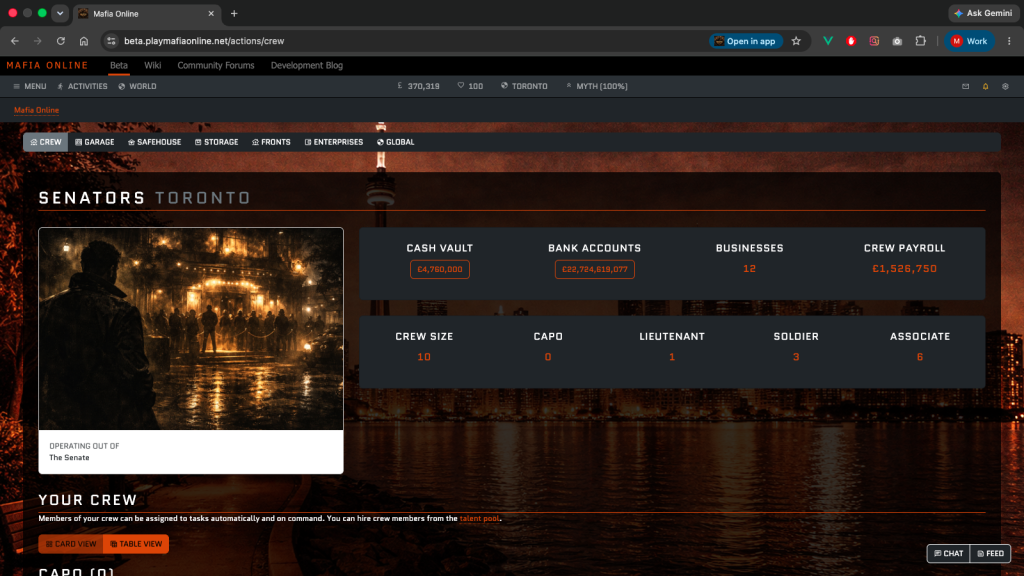Expand the tab search dropdown arrow
This screenshot has height=576, width=1024.
click(59, 13)
